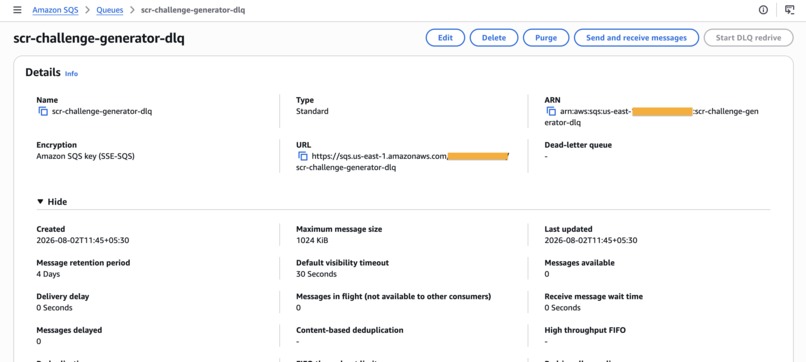Select the 'Dead-letter queue' label
806x362 pixels.
pyautogui.click(x=578, y=145)
